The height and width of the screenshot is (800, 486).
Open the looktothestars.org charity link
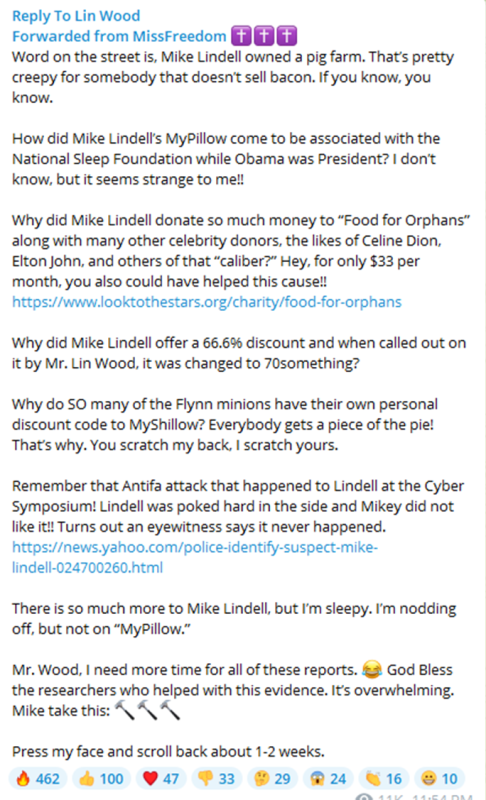point(207,302)
